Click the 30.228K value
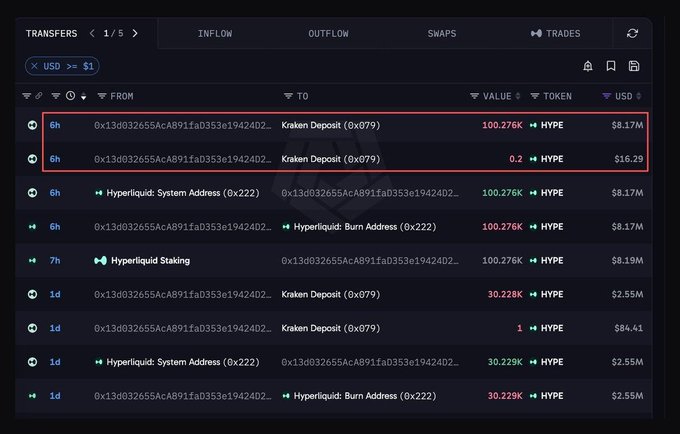 (x=505, y=294)
